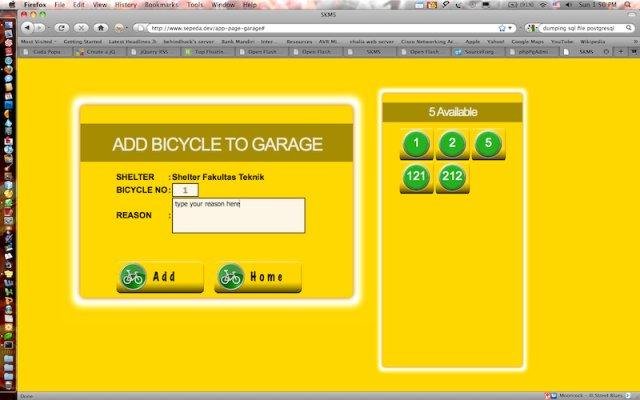This screenshot has height=400, width=640.
Task: Switch to the phpMyAdmi tab
Action: click(x=532, y=52)
